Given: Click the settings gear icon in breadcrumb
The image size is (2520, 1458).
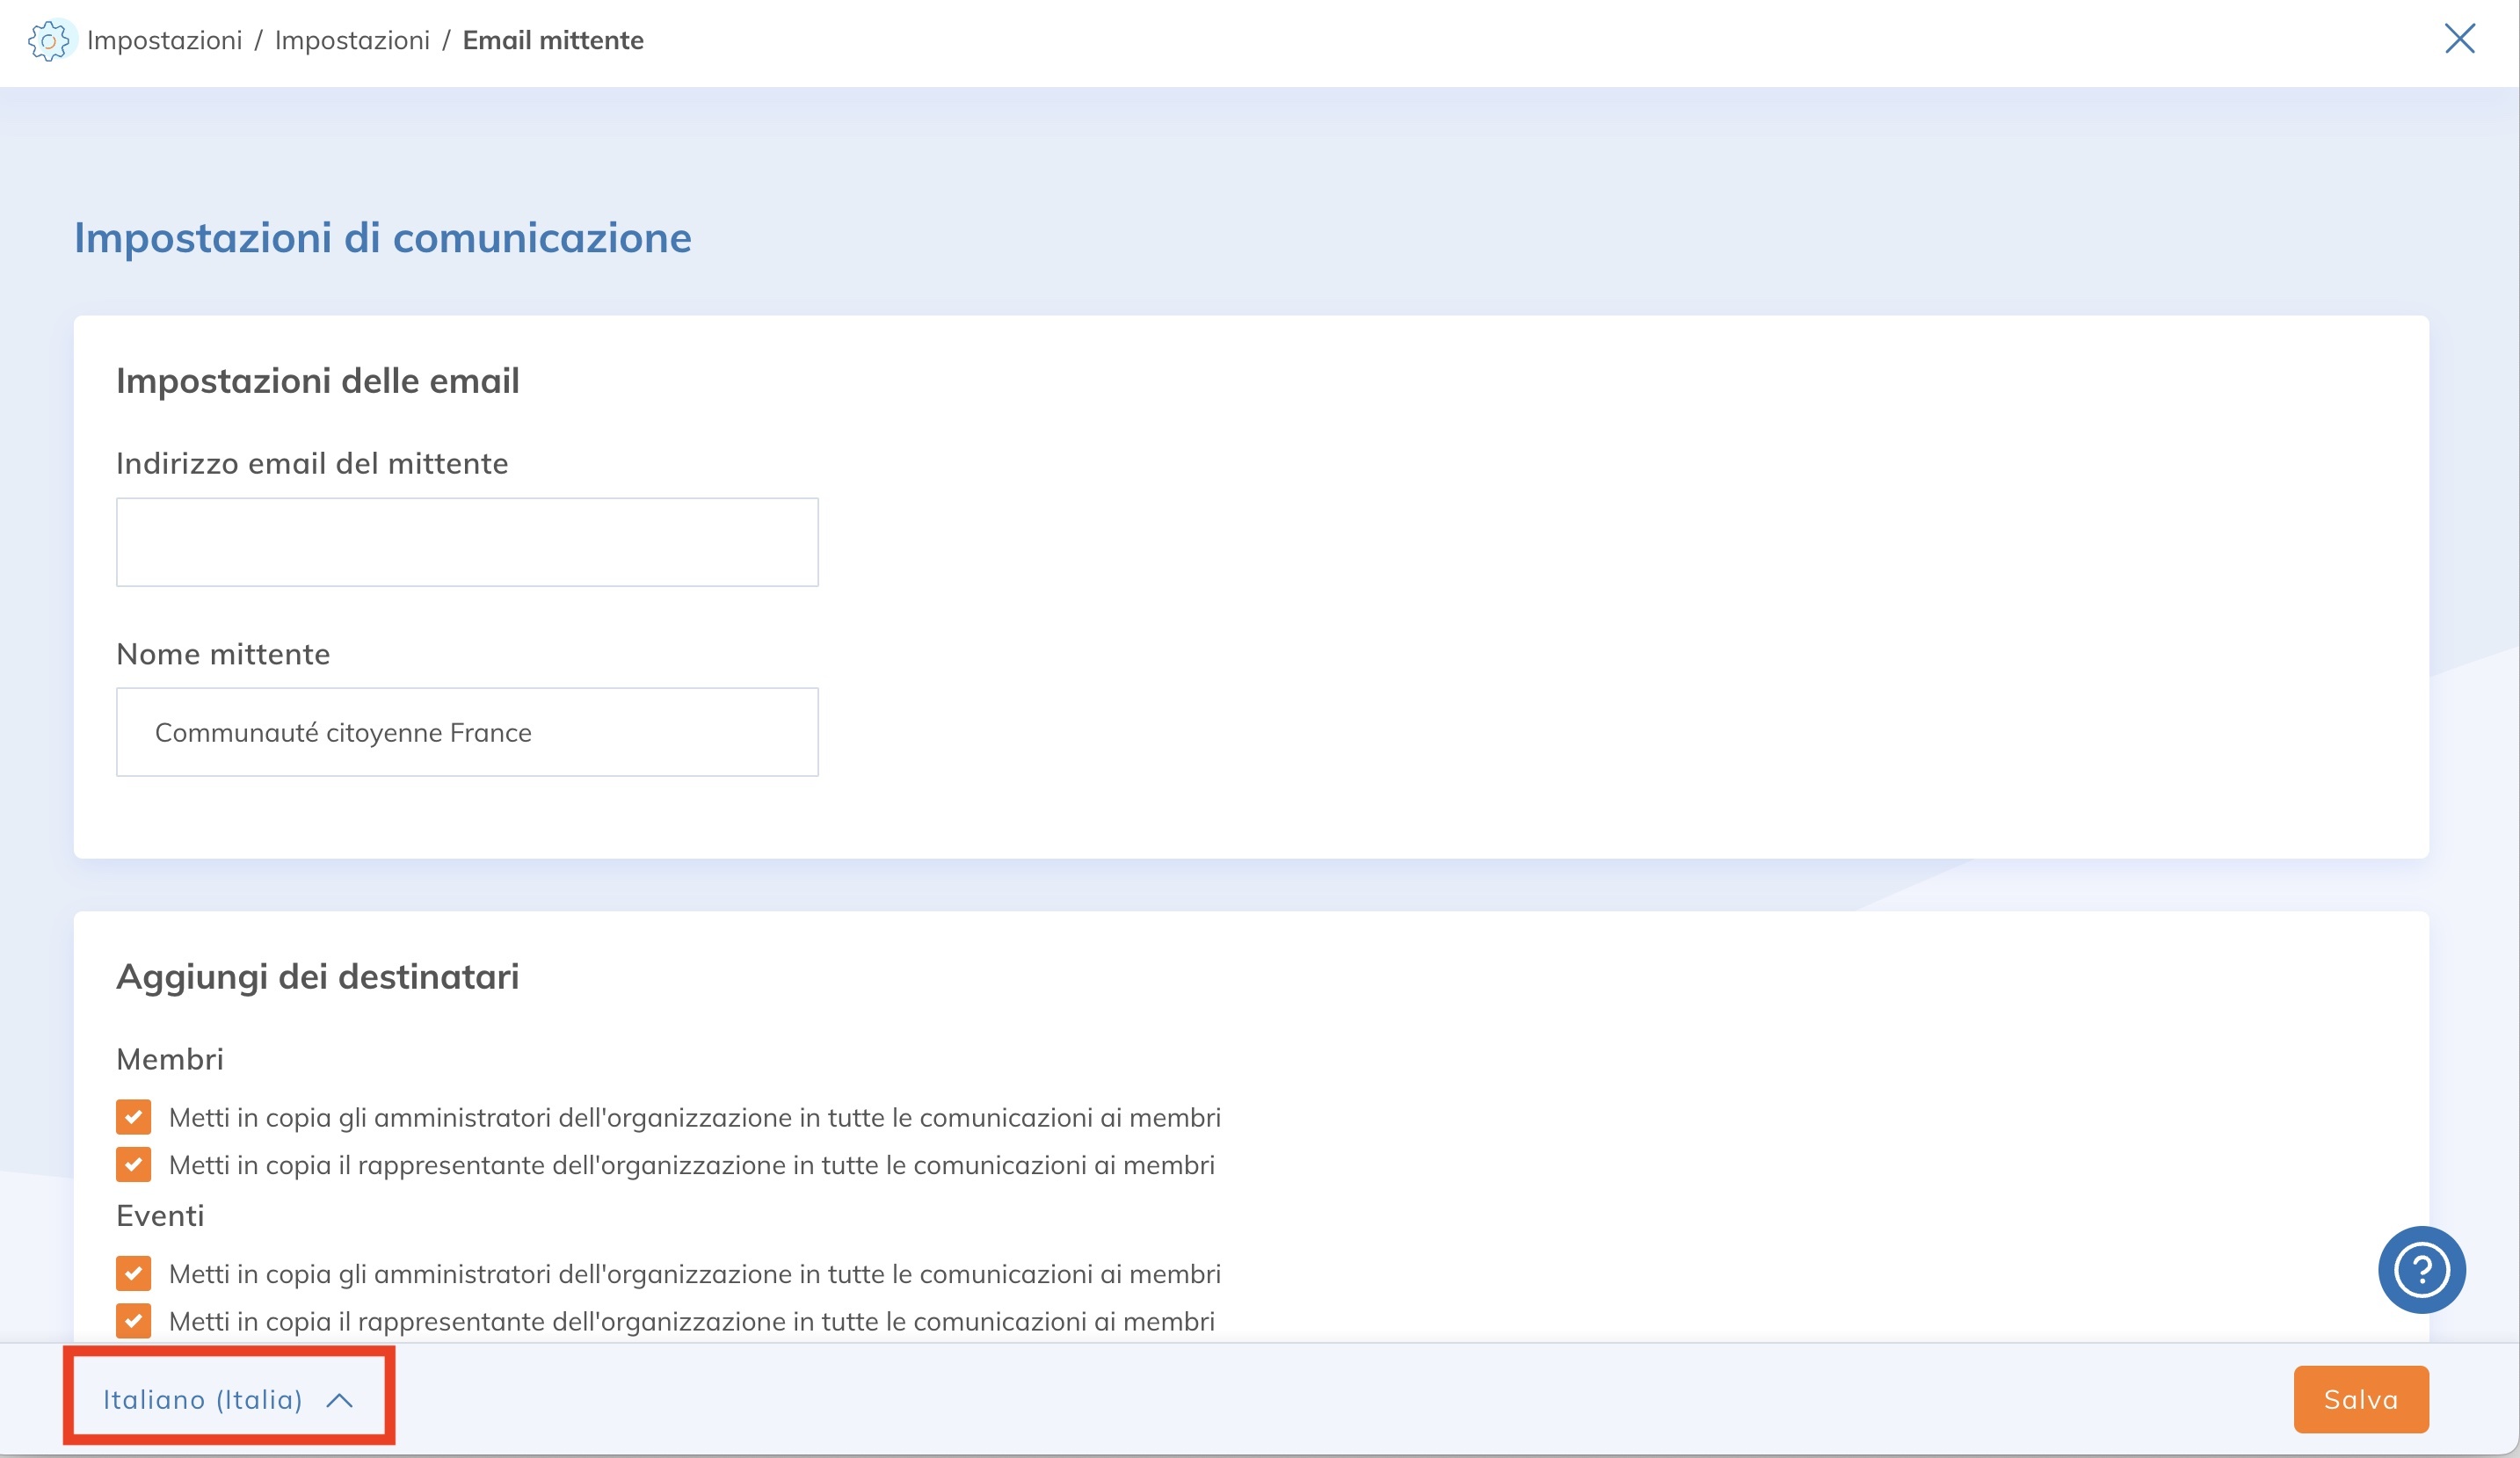Looking at the screenshot, I should pyautogui.click(x=48, y=41).
